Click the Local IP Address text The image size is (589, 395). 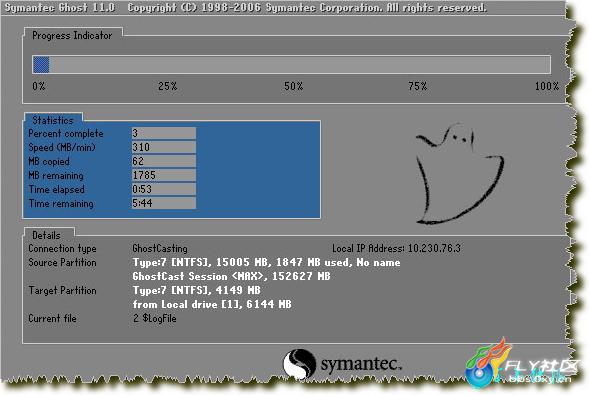tap(396, 248)
